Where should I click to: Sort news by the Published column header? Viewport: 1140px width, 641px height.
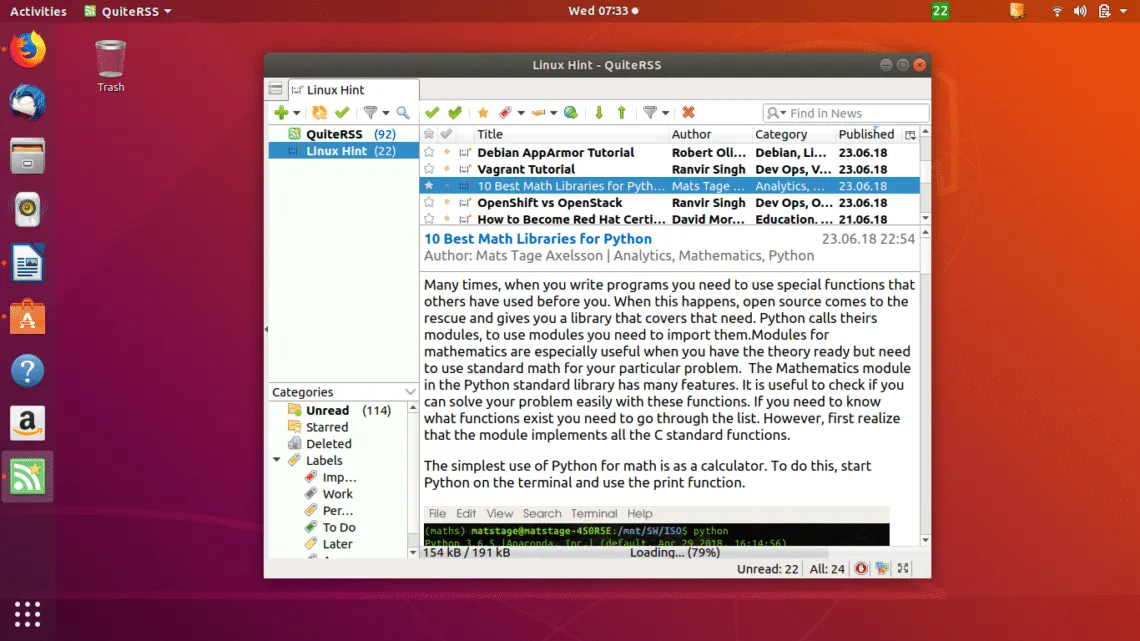(865, 134)
